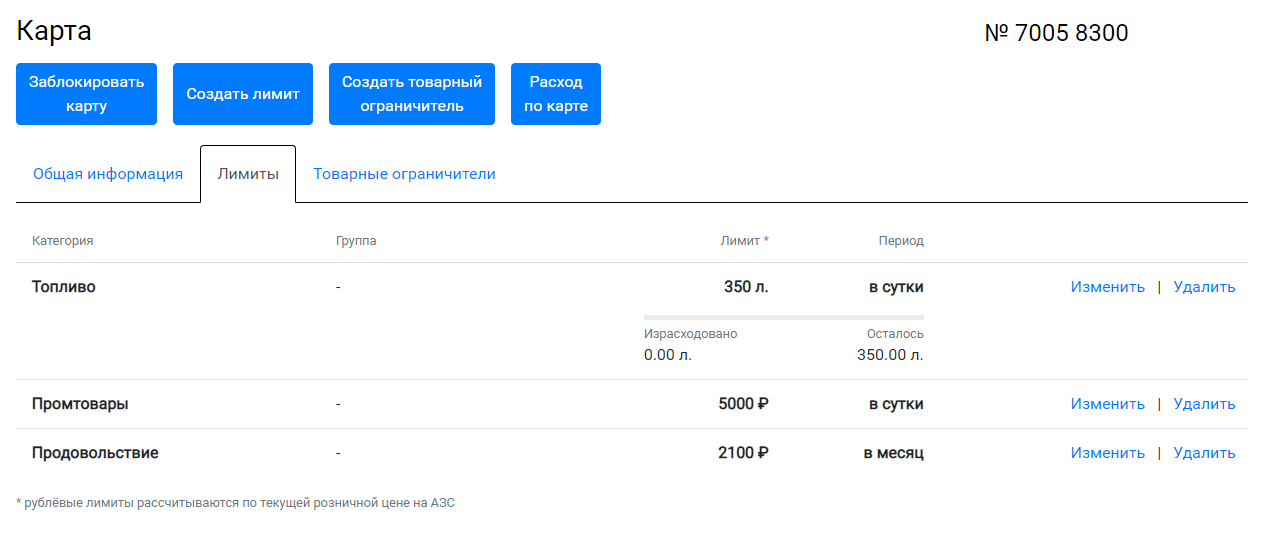Click the Промтовары category name

[80, 404]
